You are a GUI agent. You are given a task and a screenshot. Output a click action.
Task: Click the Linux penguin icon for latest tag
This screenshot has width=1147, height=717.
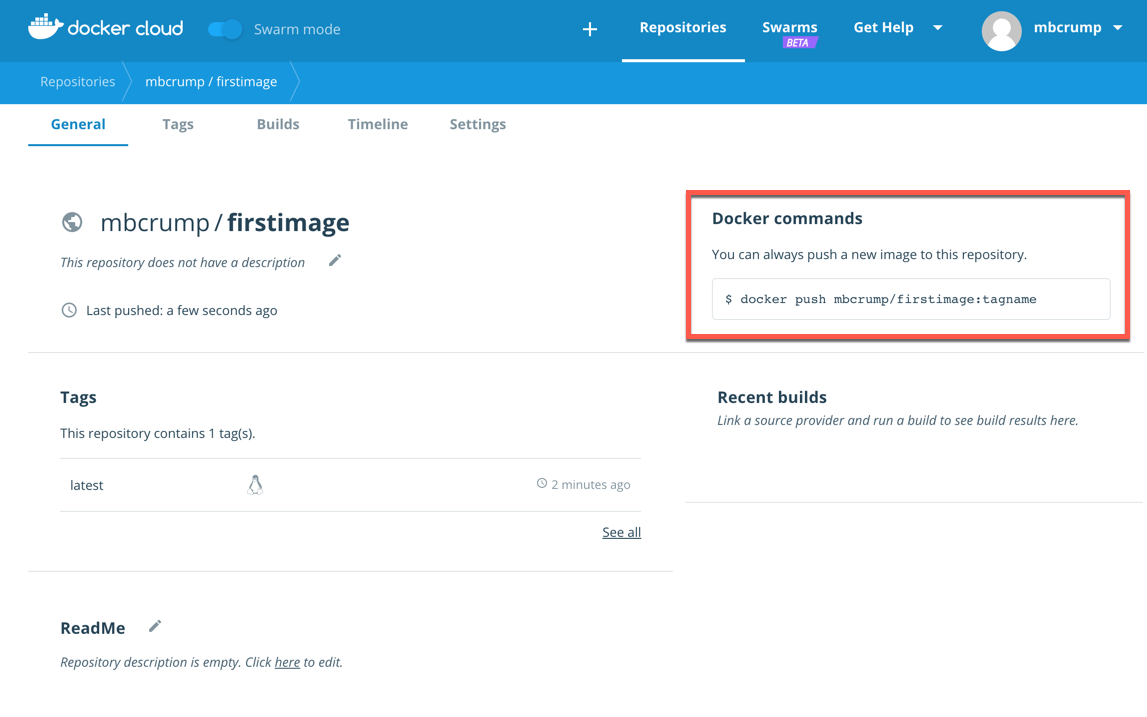click(x=255, y=485)
